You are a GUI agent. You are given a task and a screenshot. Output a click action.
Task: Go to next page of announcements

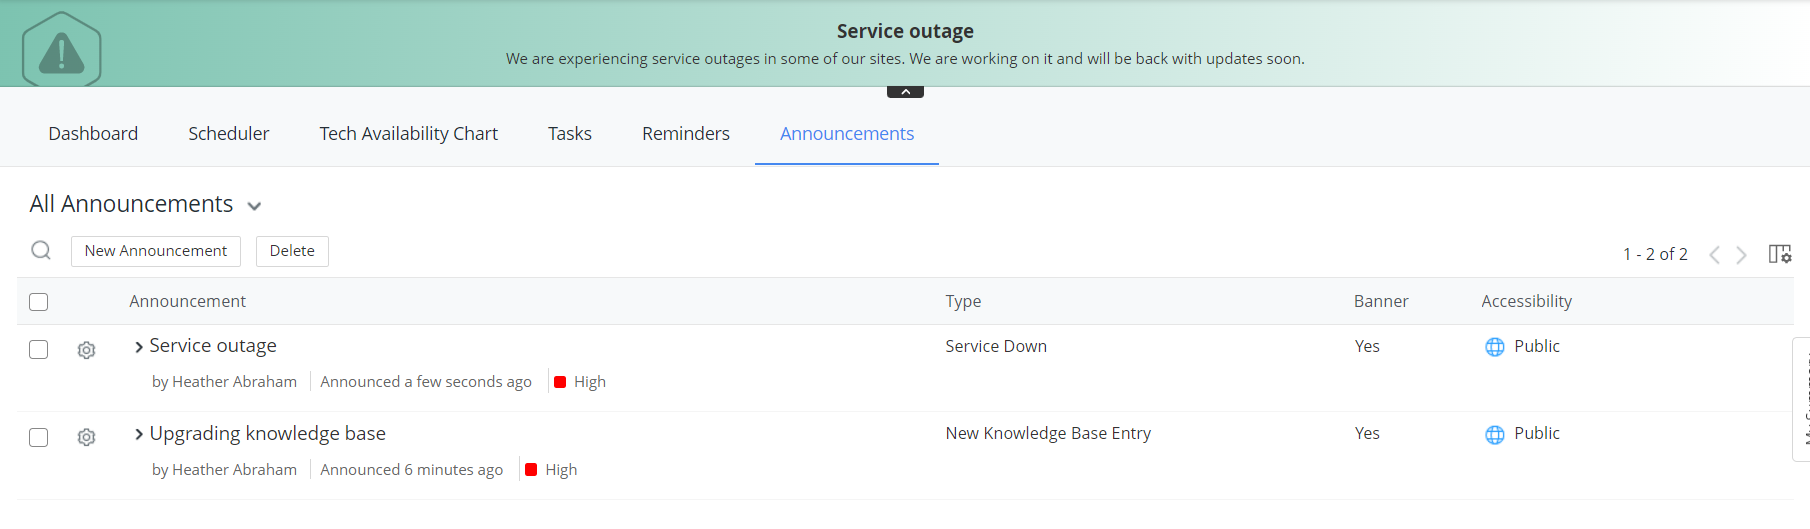click(1742, 255)
